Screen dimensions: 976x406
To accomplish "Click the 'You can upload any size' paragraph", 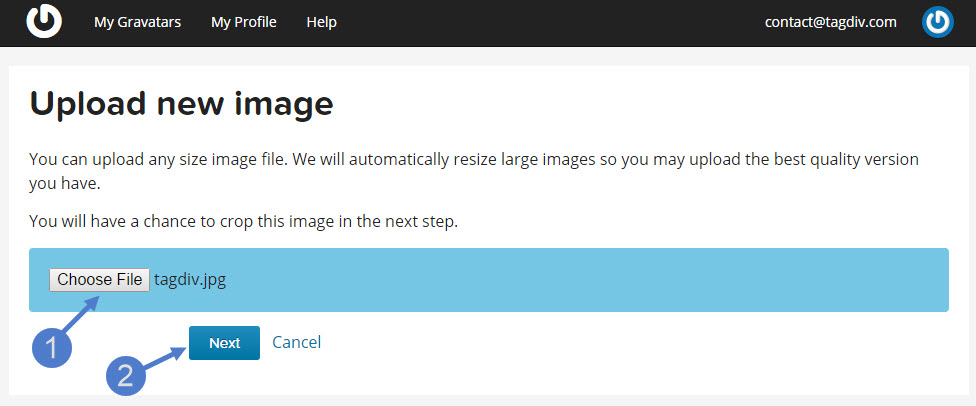I will click(474, 172).
